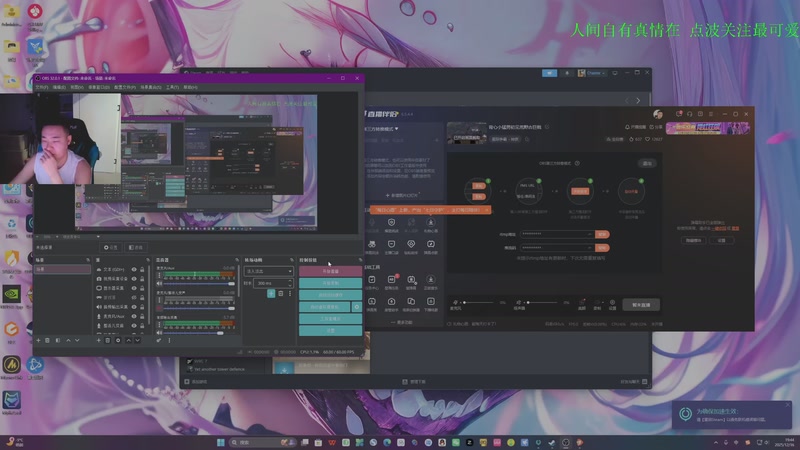Click help question mark beside OBS mode title

[x=577, y=163]
